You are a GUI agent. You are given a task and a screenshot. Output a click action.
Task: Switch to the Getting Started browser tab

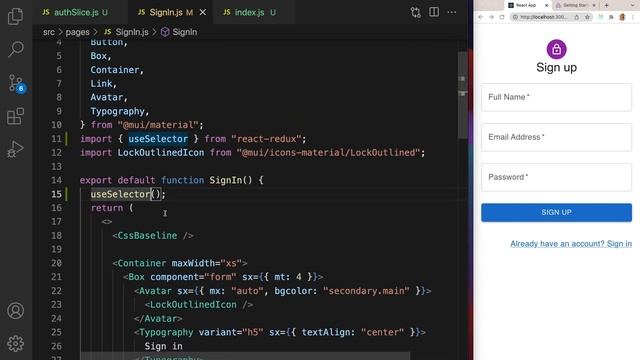(575, 5)
